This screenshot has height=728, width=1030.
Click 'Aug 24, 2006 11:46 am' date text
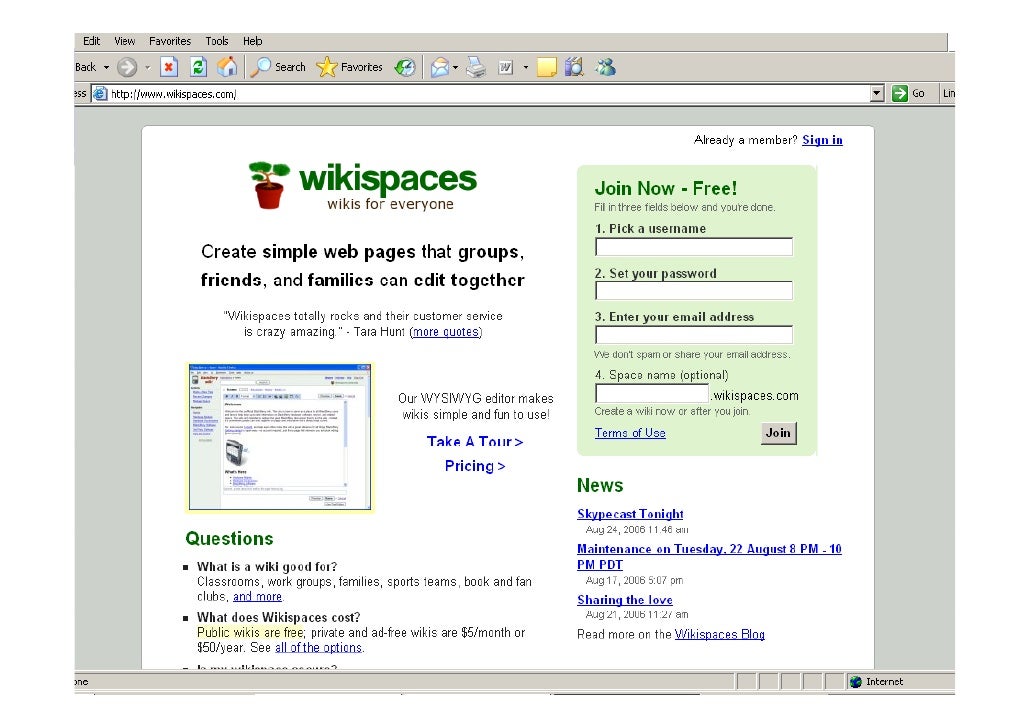[x=637, y=530]
